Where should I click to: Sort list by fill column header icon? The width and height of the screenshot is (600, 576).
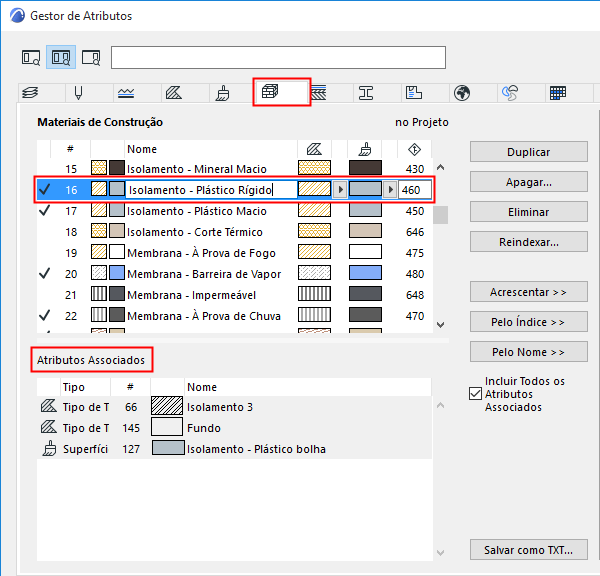click(x=314, y=149)
